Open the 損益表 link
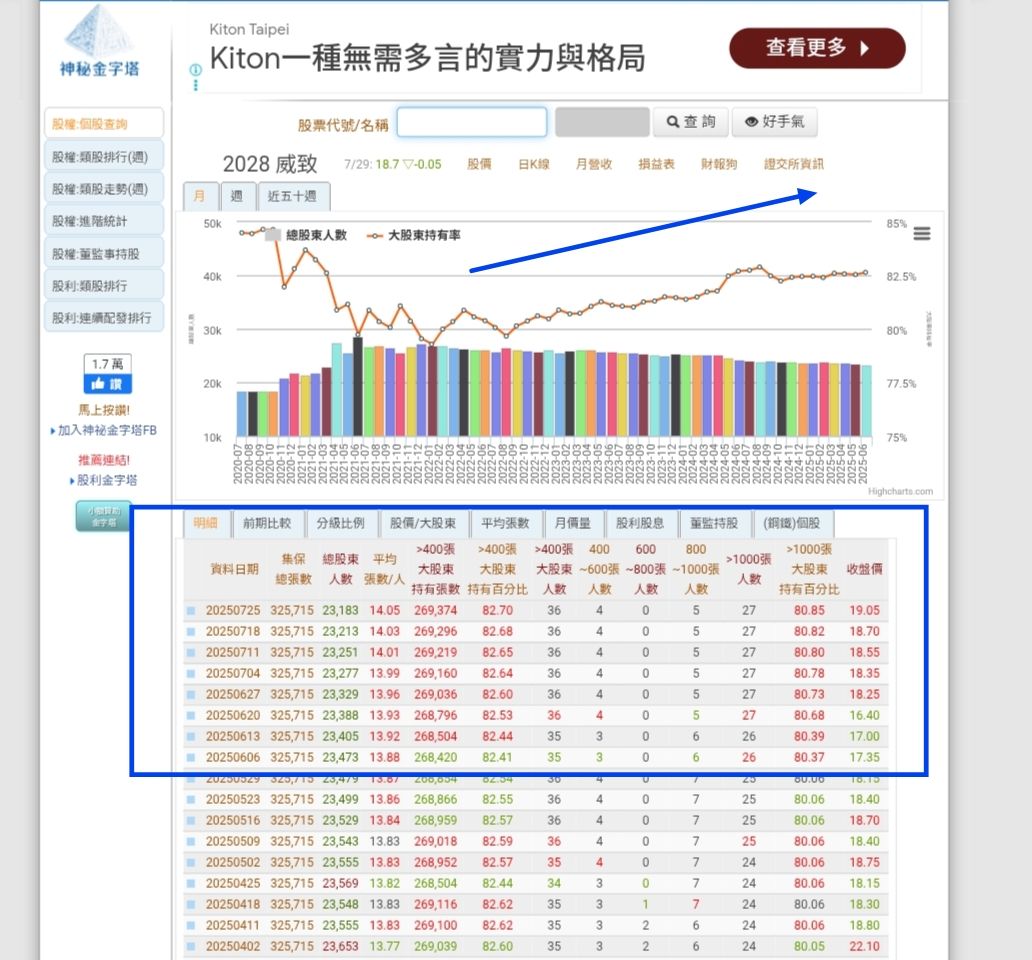Viewport: 1032px width, 960px height. [x=657, y=164]
